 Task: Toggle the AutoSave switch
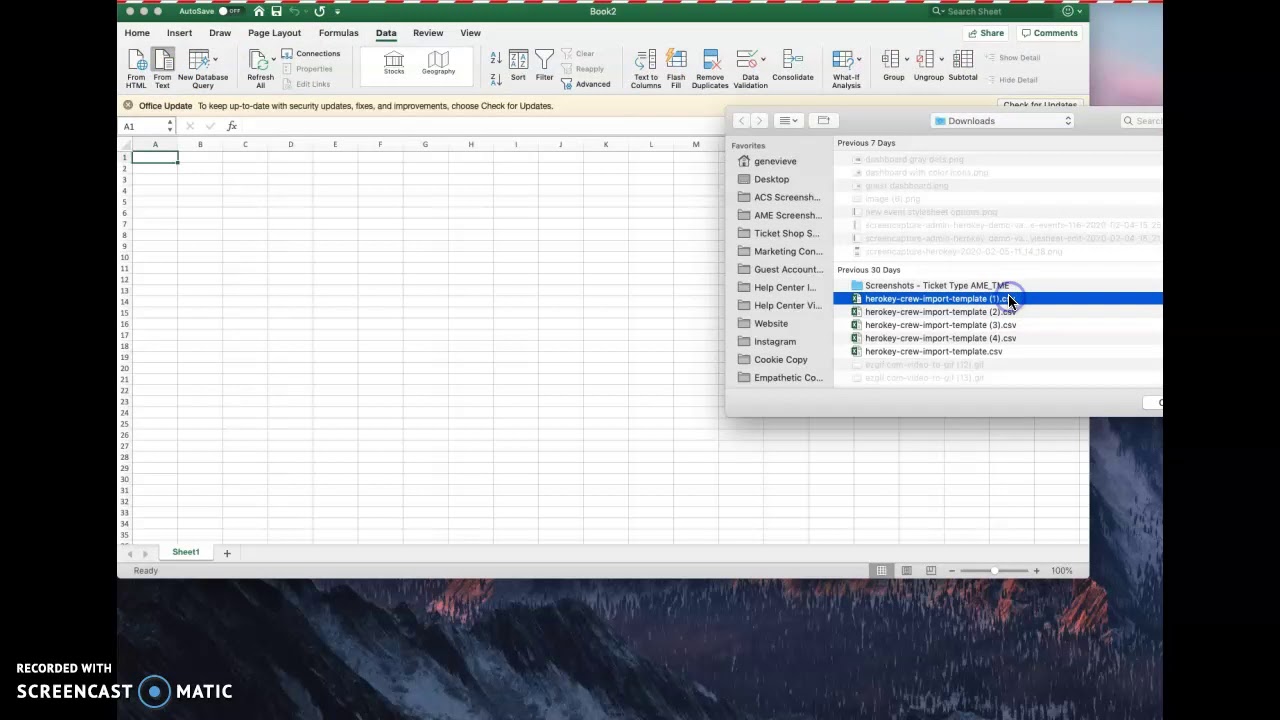click(230, 11)
